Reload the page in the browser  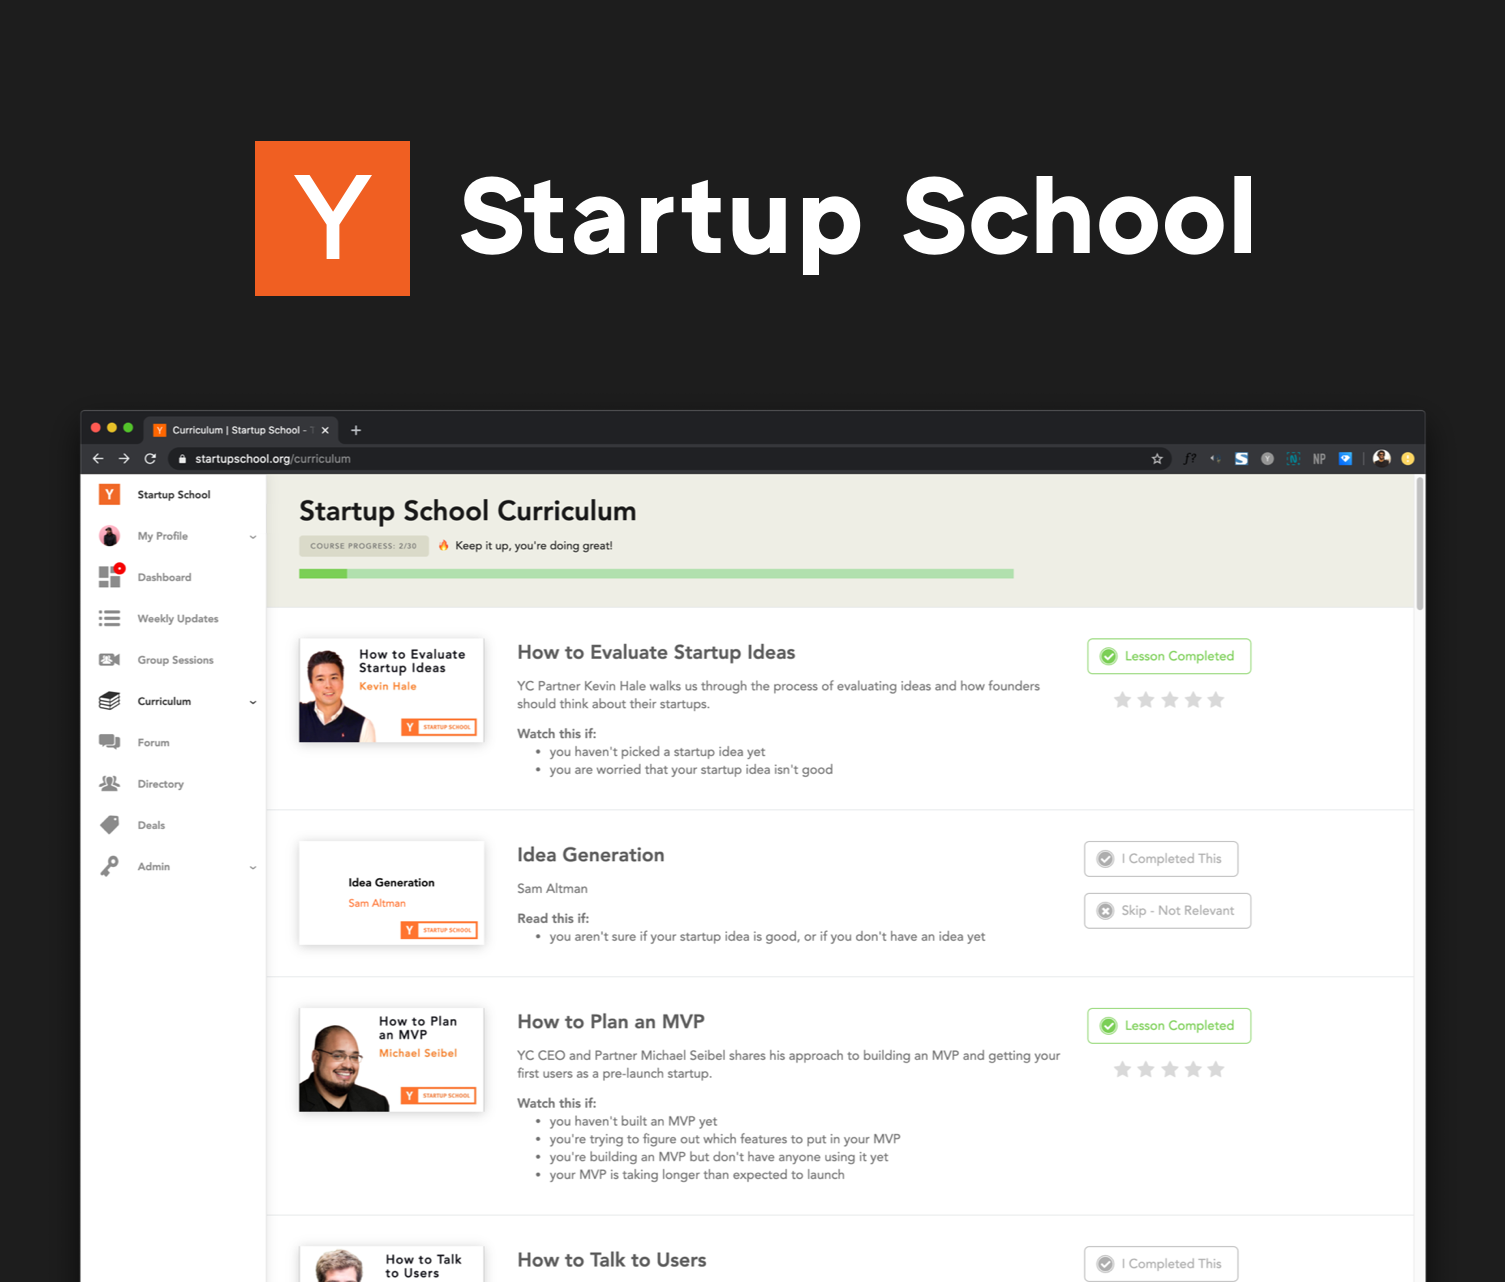pos(150,459)
